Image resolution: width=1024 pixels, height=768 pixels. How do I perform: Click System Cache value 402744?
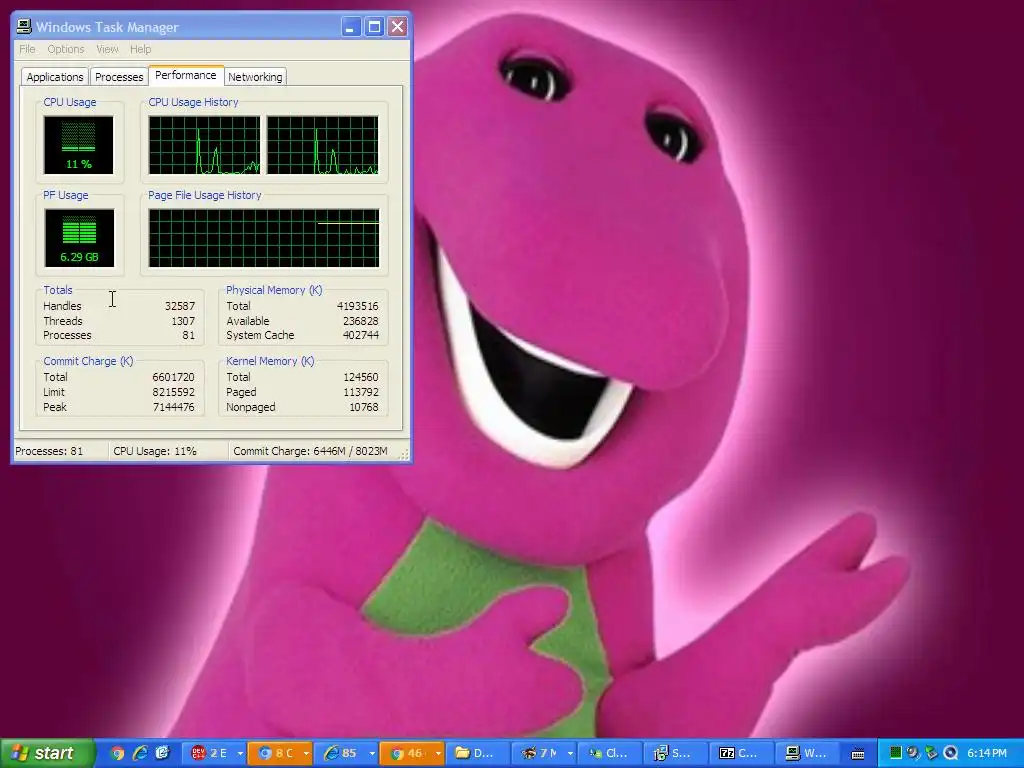click(360, 335)
